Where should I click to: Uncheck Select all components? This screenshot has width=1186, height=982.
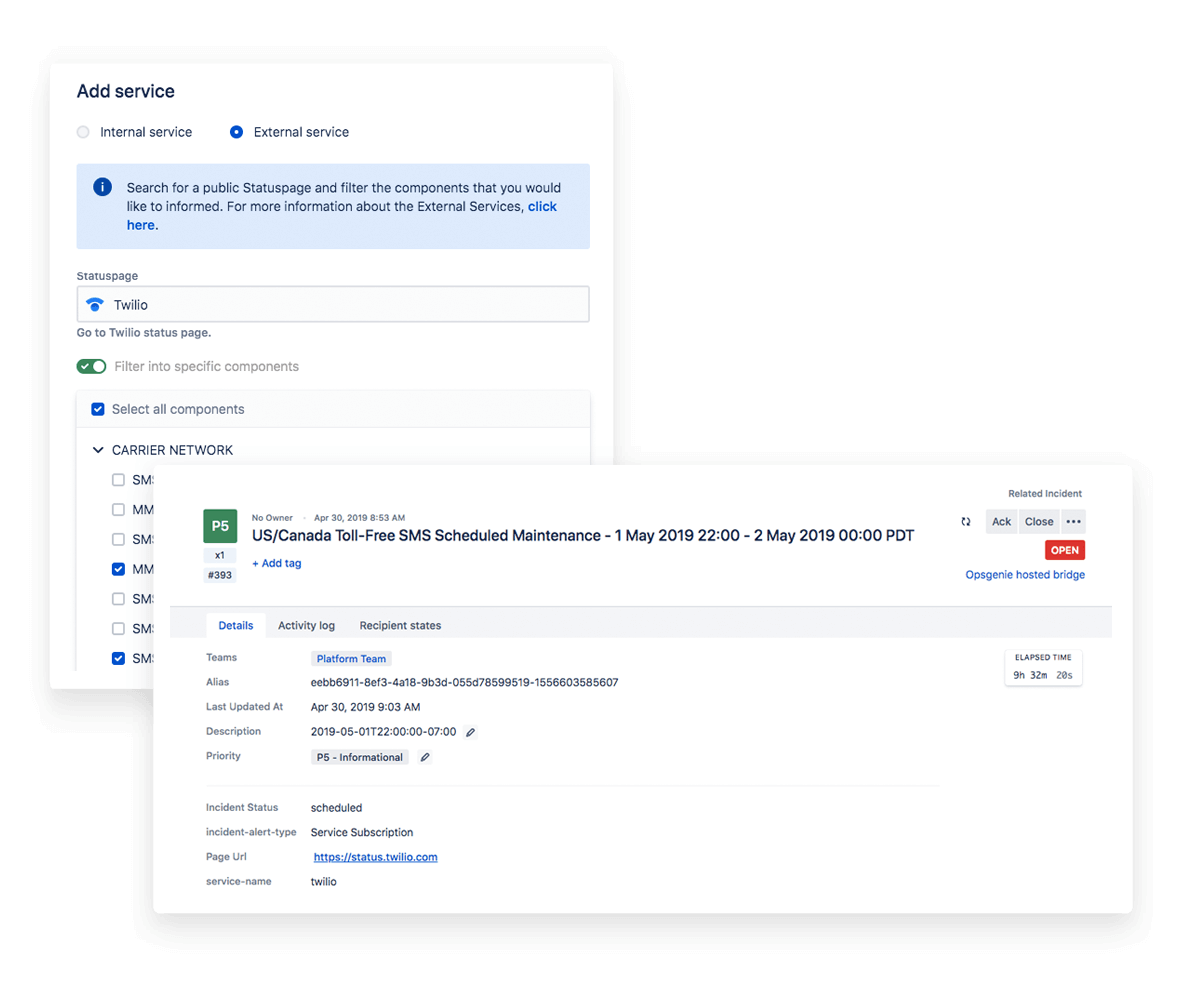click(x=97, y=409)
